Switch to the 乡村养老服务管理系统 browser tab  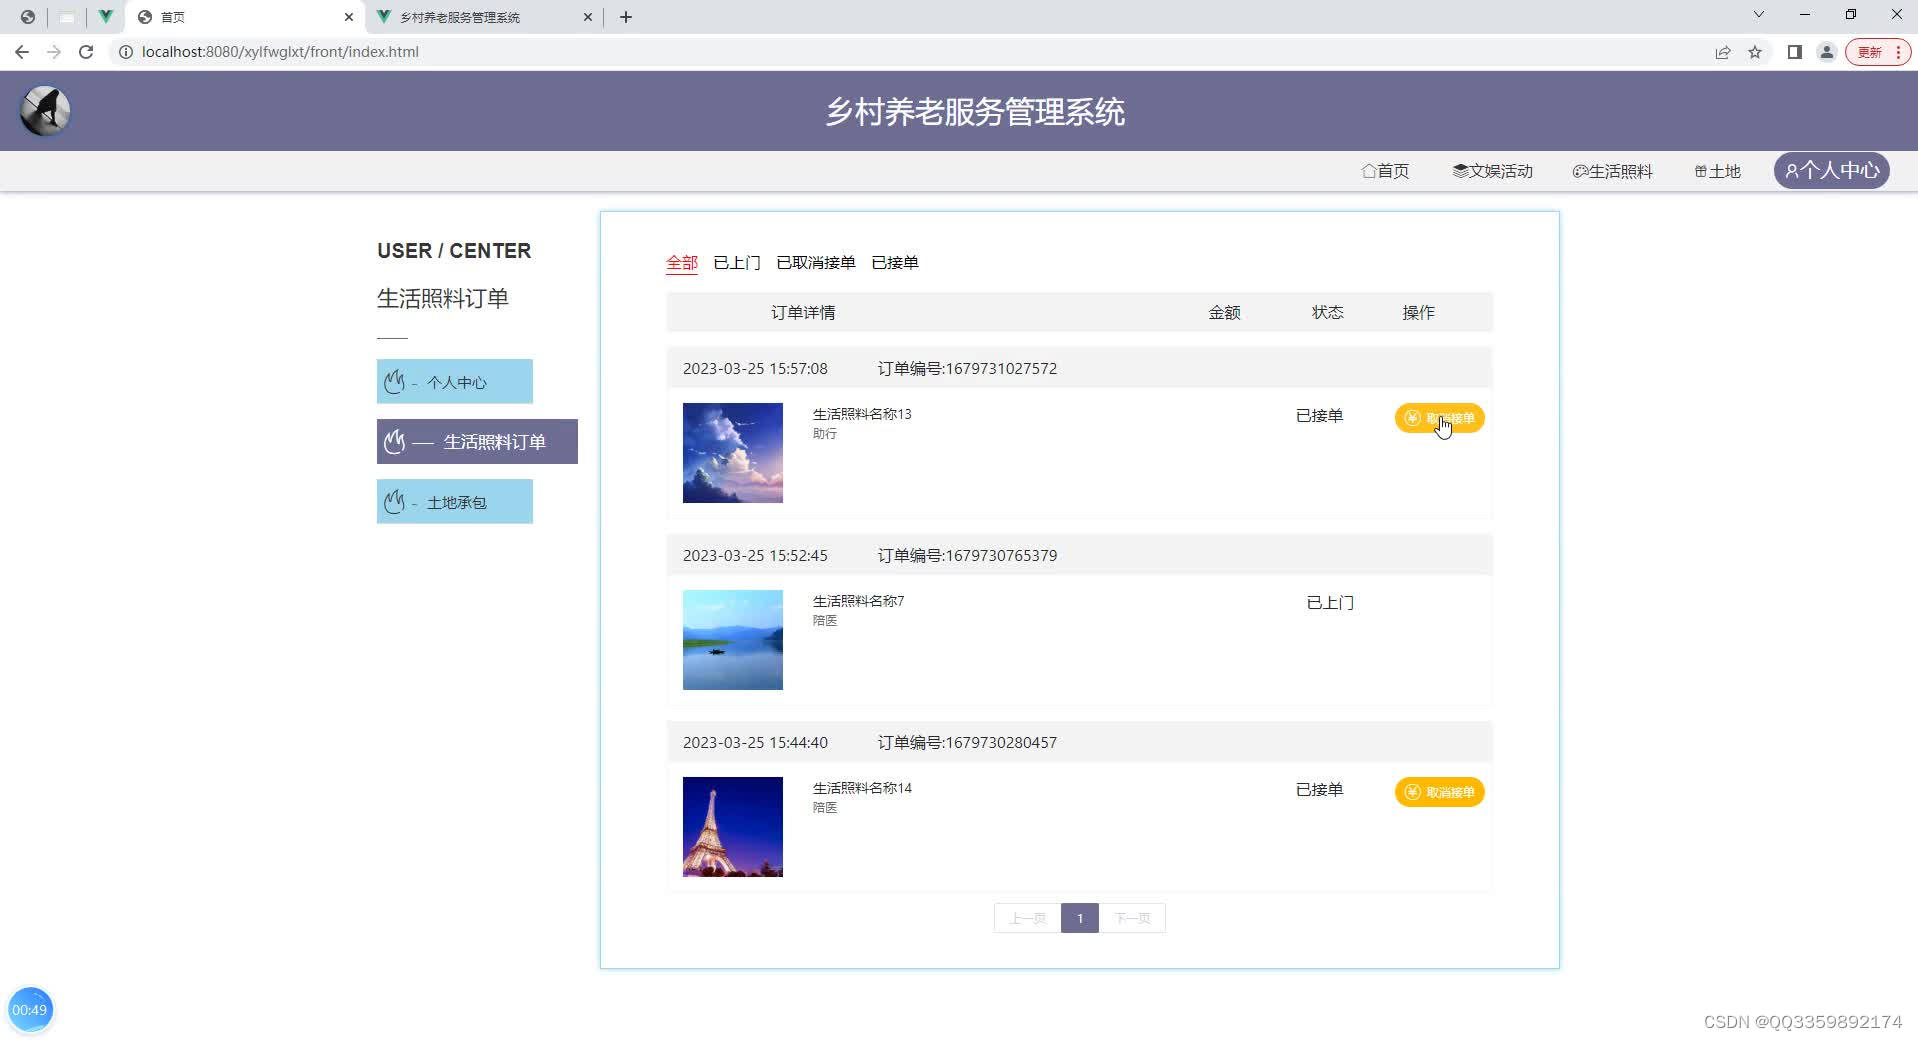pos(485,17)
